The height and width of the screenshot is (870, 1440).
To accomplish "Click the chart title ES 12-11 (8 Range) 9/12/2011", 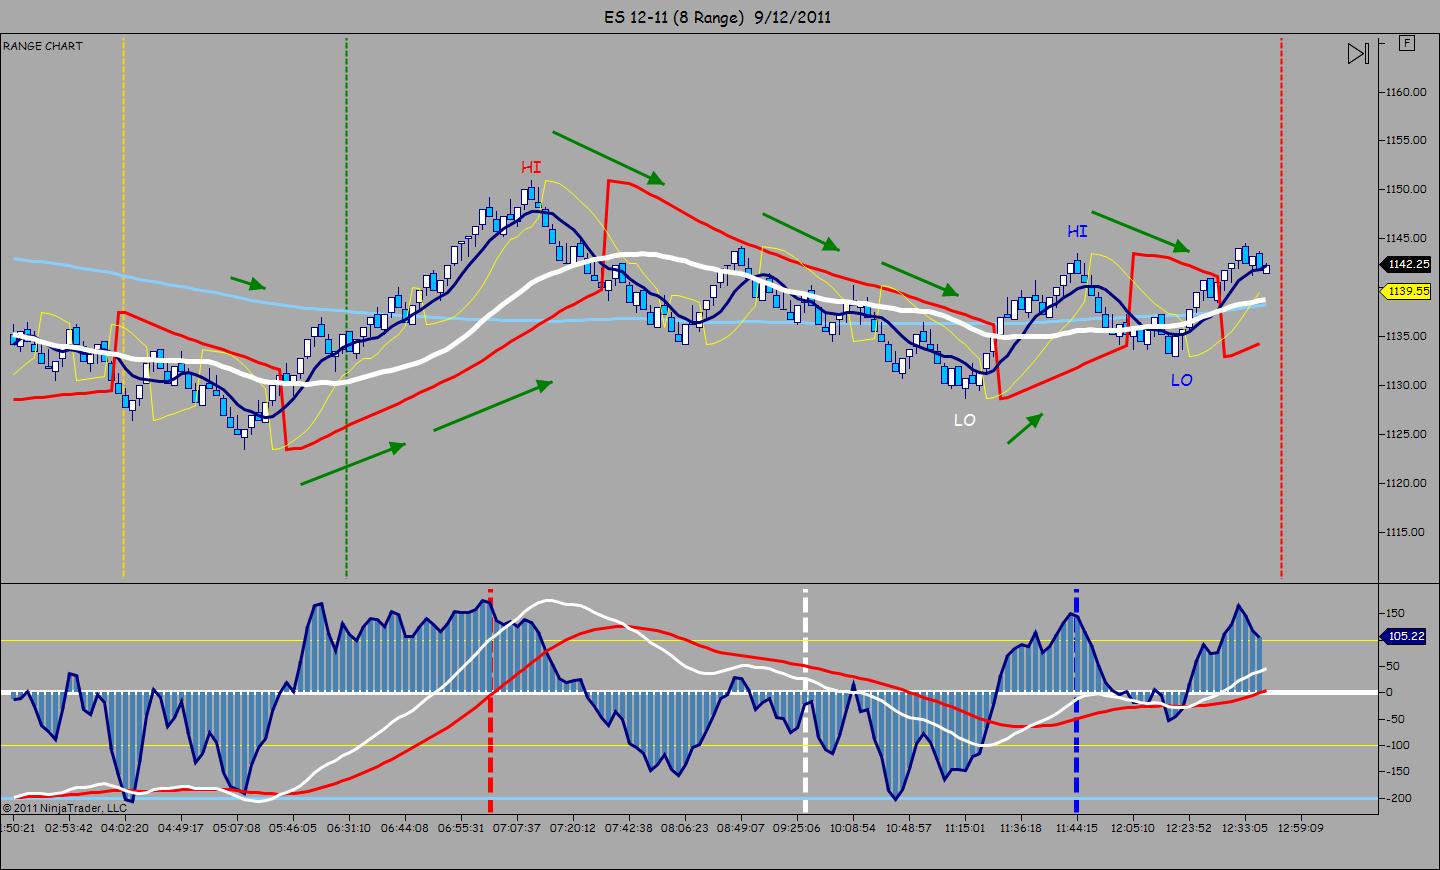I will (718, 16).
